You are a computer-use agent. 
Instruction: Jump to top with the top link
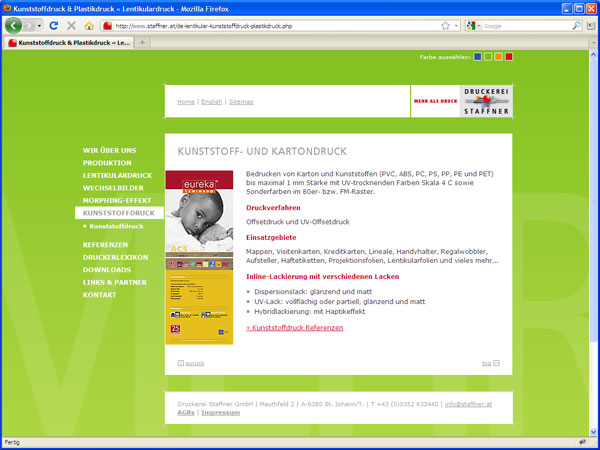click(486, 364)
